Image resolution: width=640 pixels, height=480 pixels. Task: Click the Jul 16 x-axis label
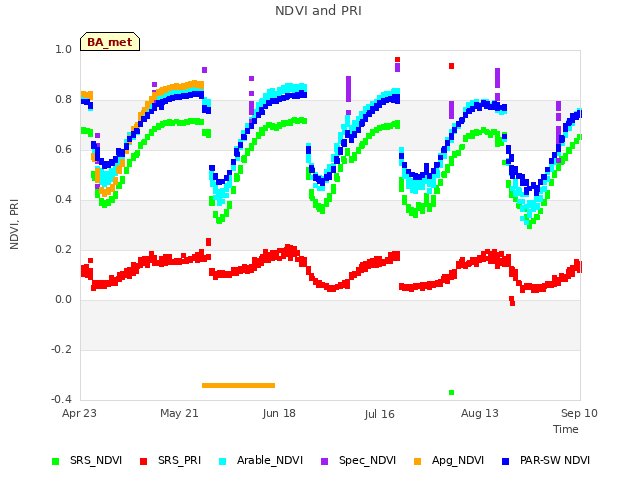click(380, 414)
